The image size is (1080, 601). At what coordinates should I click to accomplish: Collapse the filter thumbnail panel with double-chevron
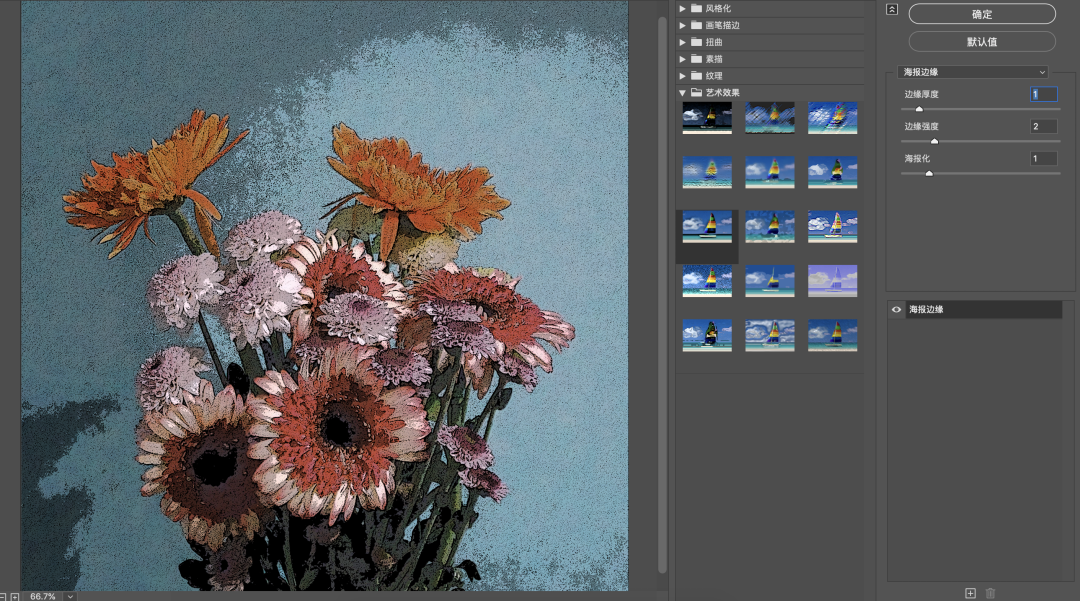pyautogui.click(x=892, y=10)
